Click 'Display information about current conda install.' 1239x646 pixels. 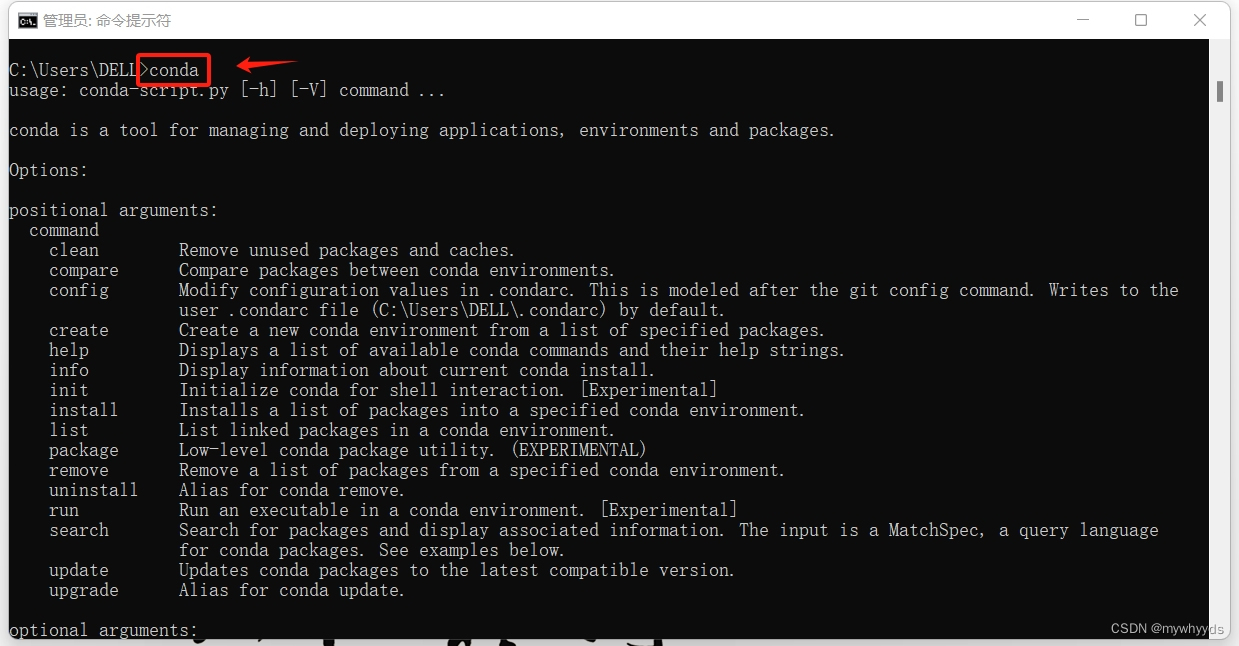click(x=417, y=370)
